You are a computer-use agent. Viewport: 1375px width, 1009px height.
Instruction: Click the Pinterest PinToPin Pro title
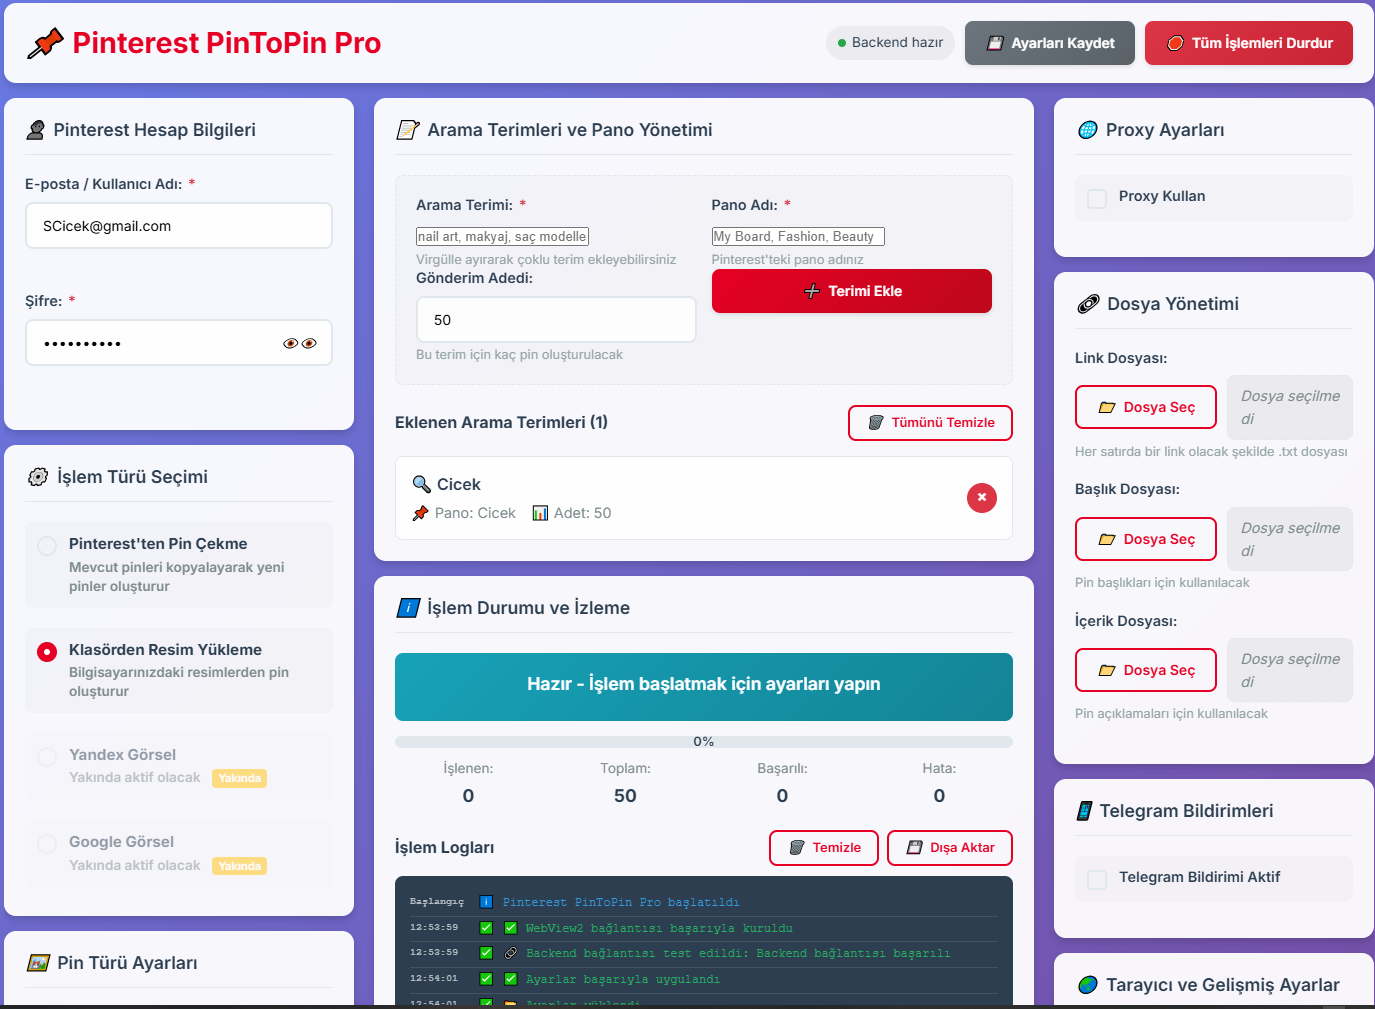pyautogui.click(x=227, y=43)
